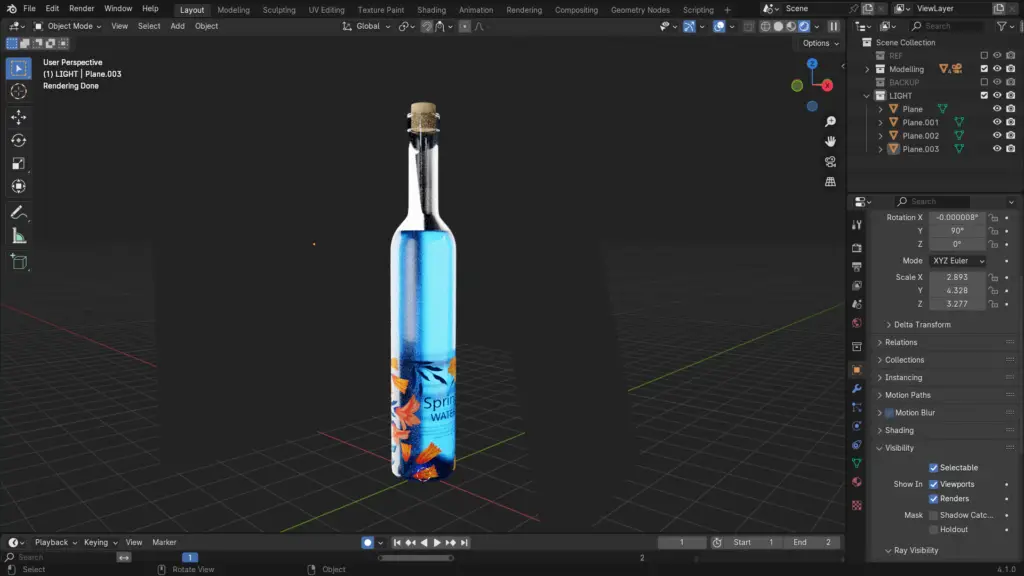
Task: Expand the Delta Transform panel
Action: pos(921,325)
